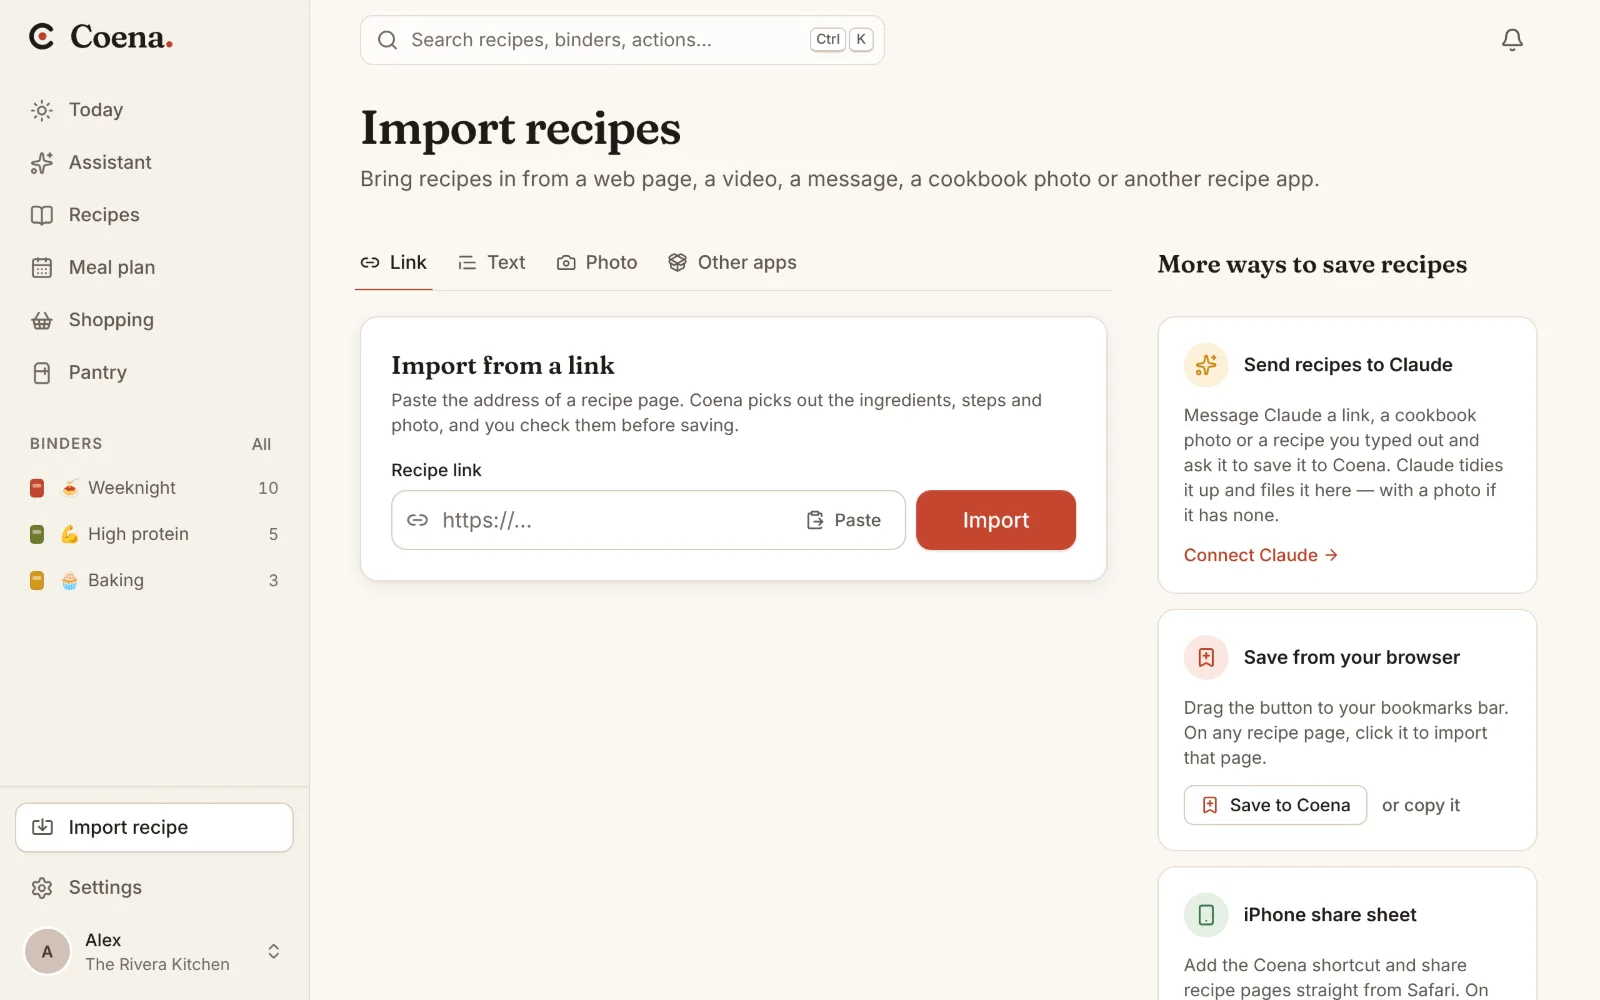Show All binders
The width and height of the screenshot is (1600, 1000).
[x=261, y=444]
